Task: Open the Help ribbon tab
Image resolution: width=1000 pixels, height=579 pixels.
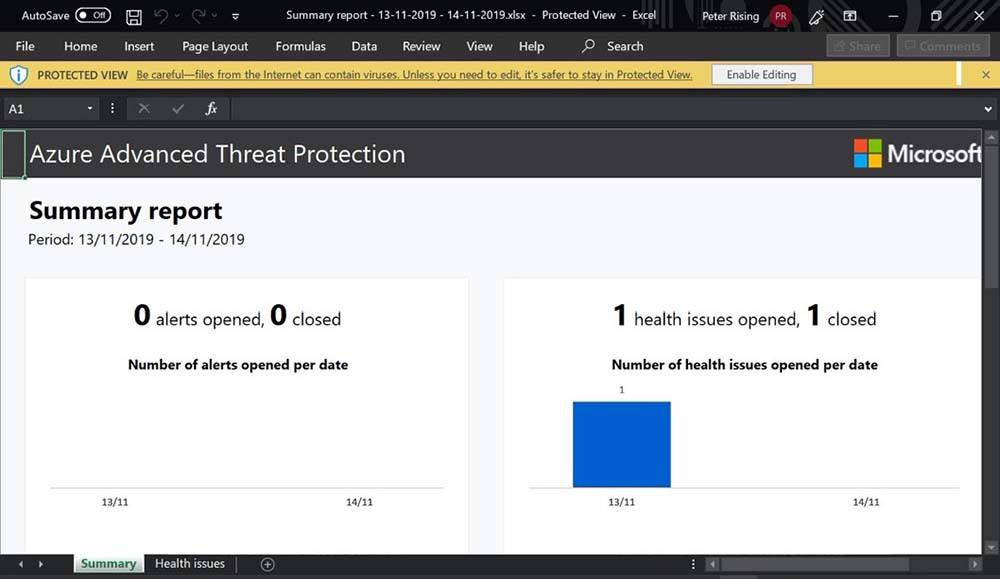Action: [x=531, y=46]
